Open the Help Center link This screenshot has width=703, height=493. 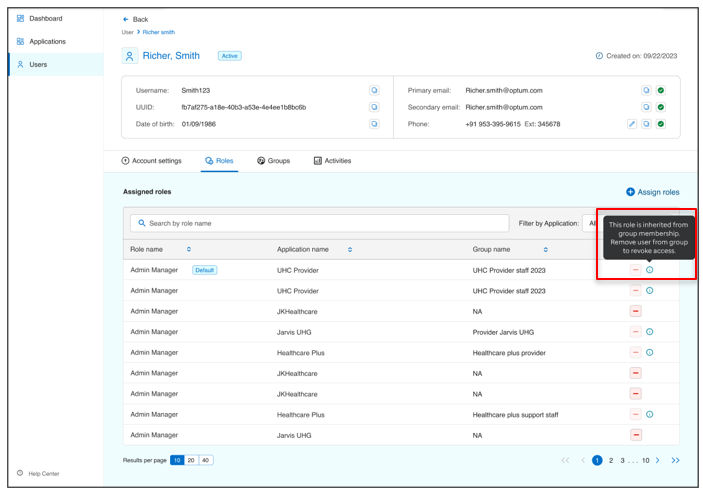(x=38, y=473)
